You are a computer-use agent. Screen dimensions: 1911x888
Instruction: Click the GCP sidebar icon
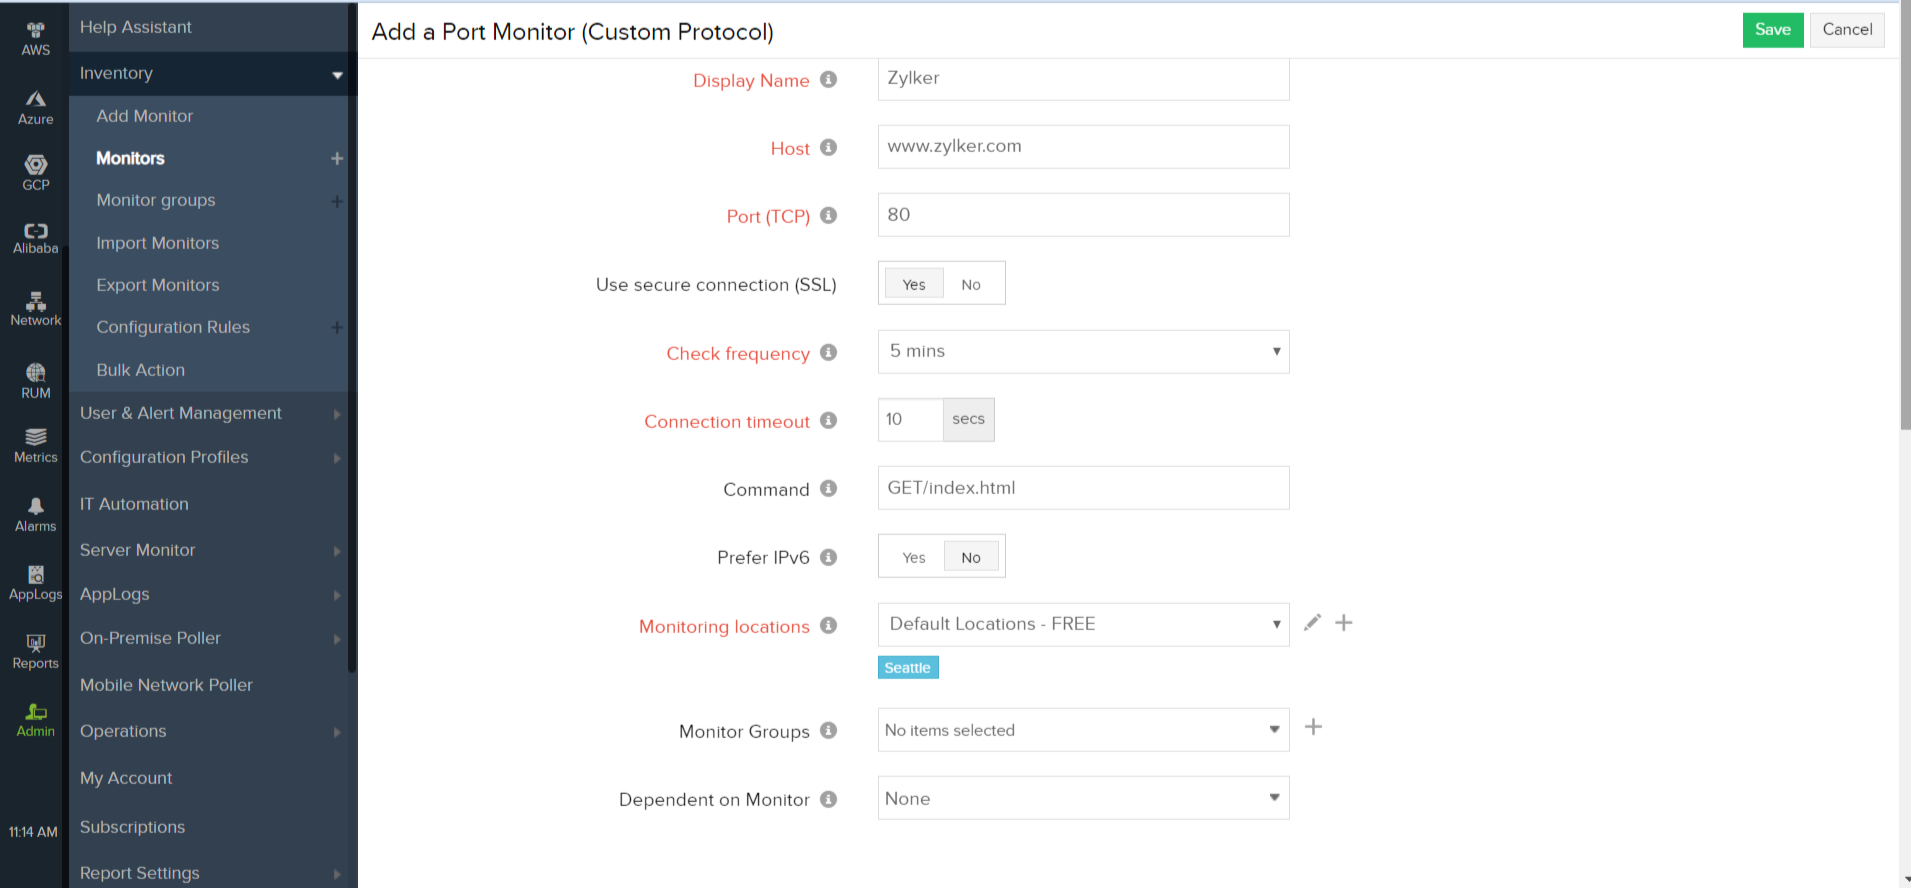(x=35, y=172)
